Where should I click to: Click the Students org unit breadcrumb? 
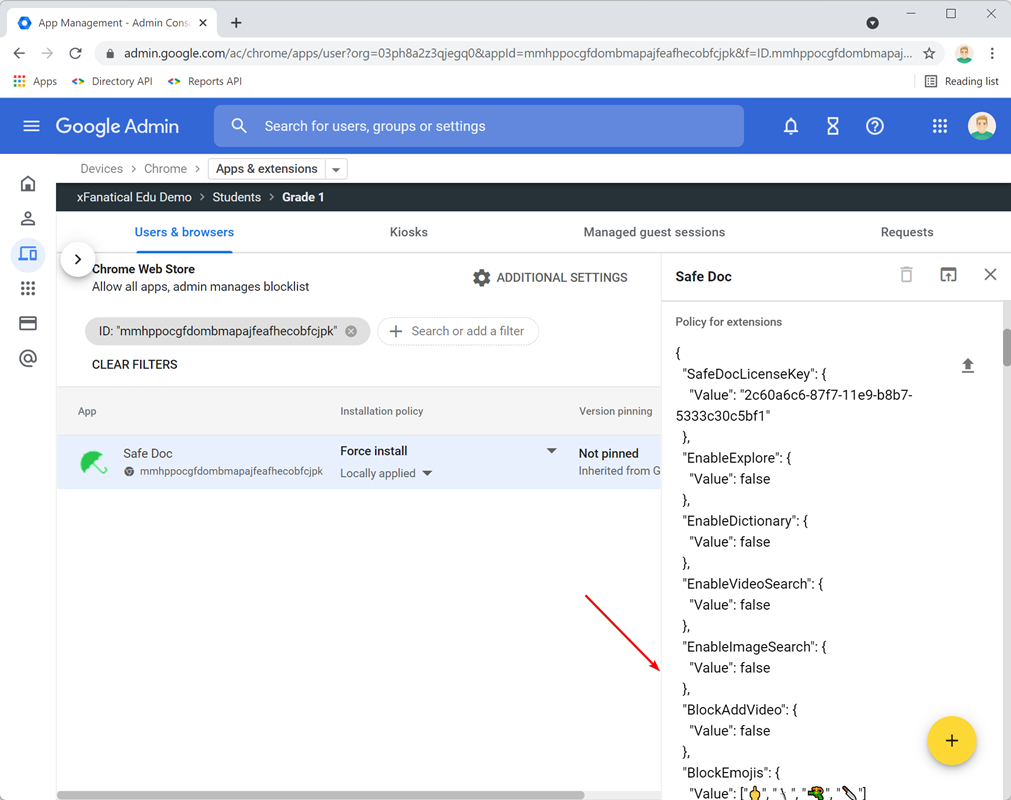237,197
